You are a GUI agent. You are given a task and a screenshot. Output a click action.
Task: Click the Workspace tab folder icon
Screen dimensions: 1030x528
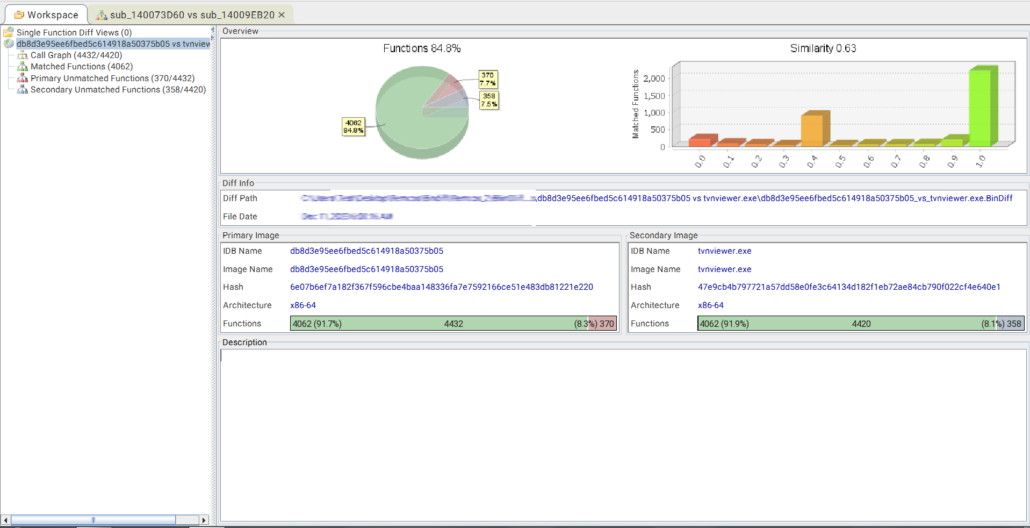19,15
